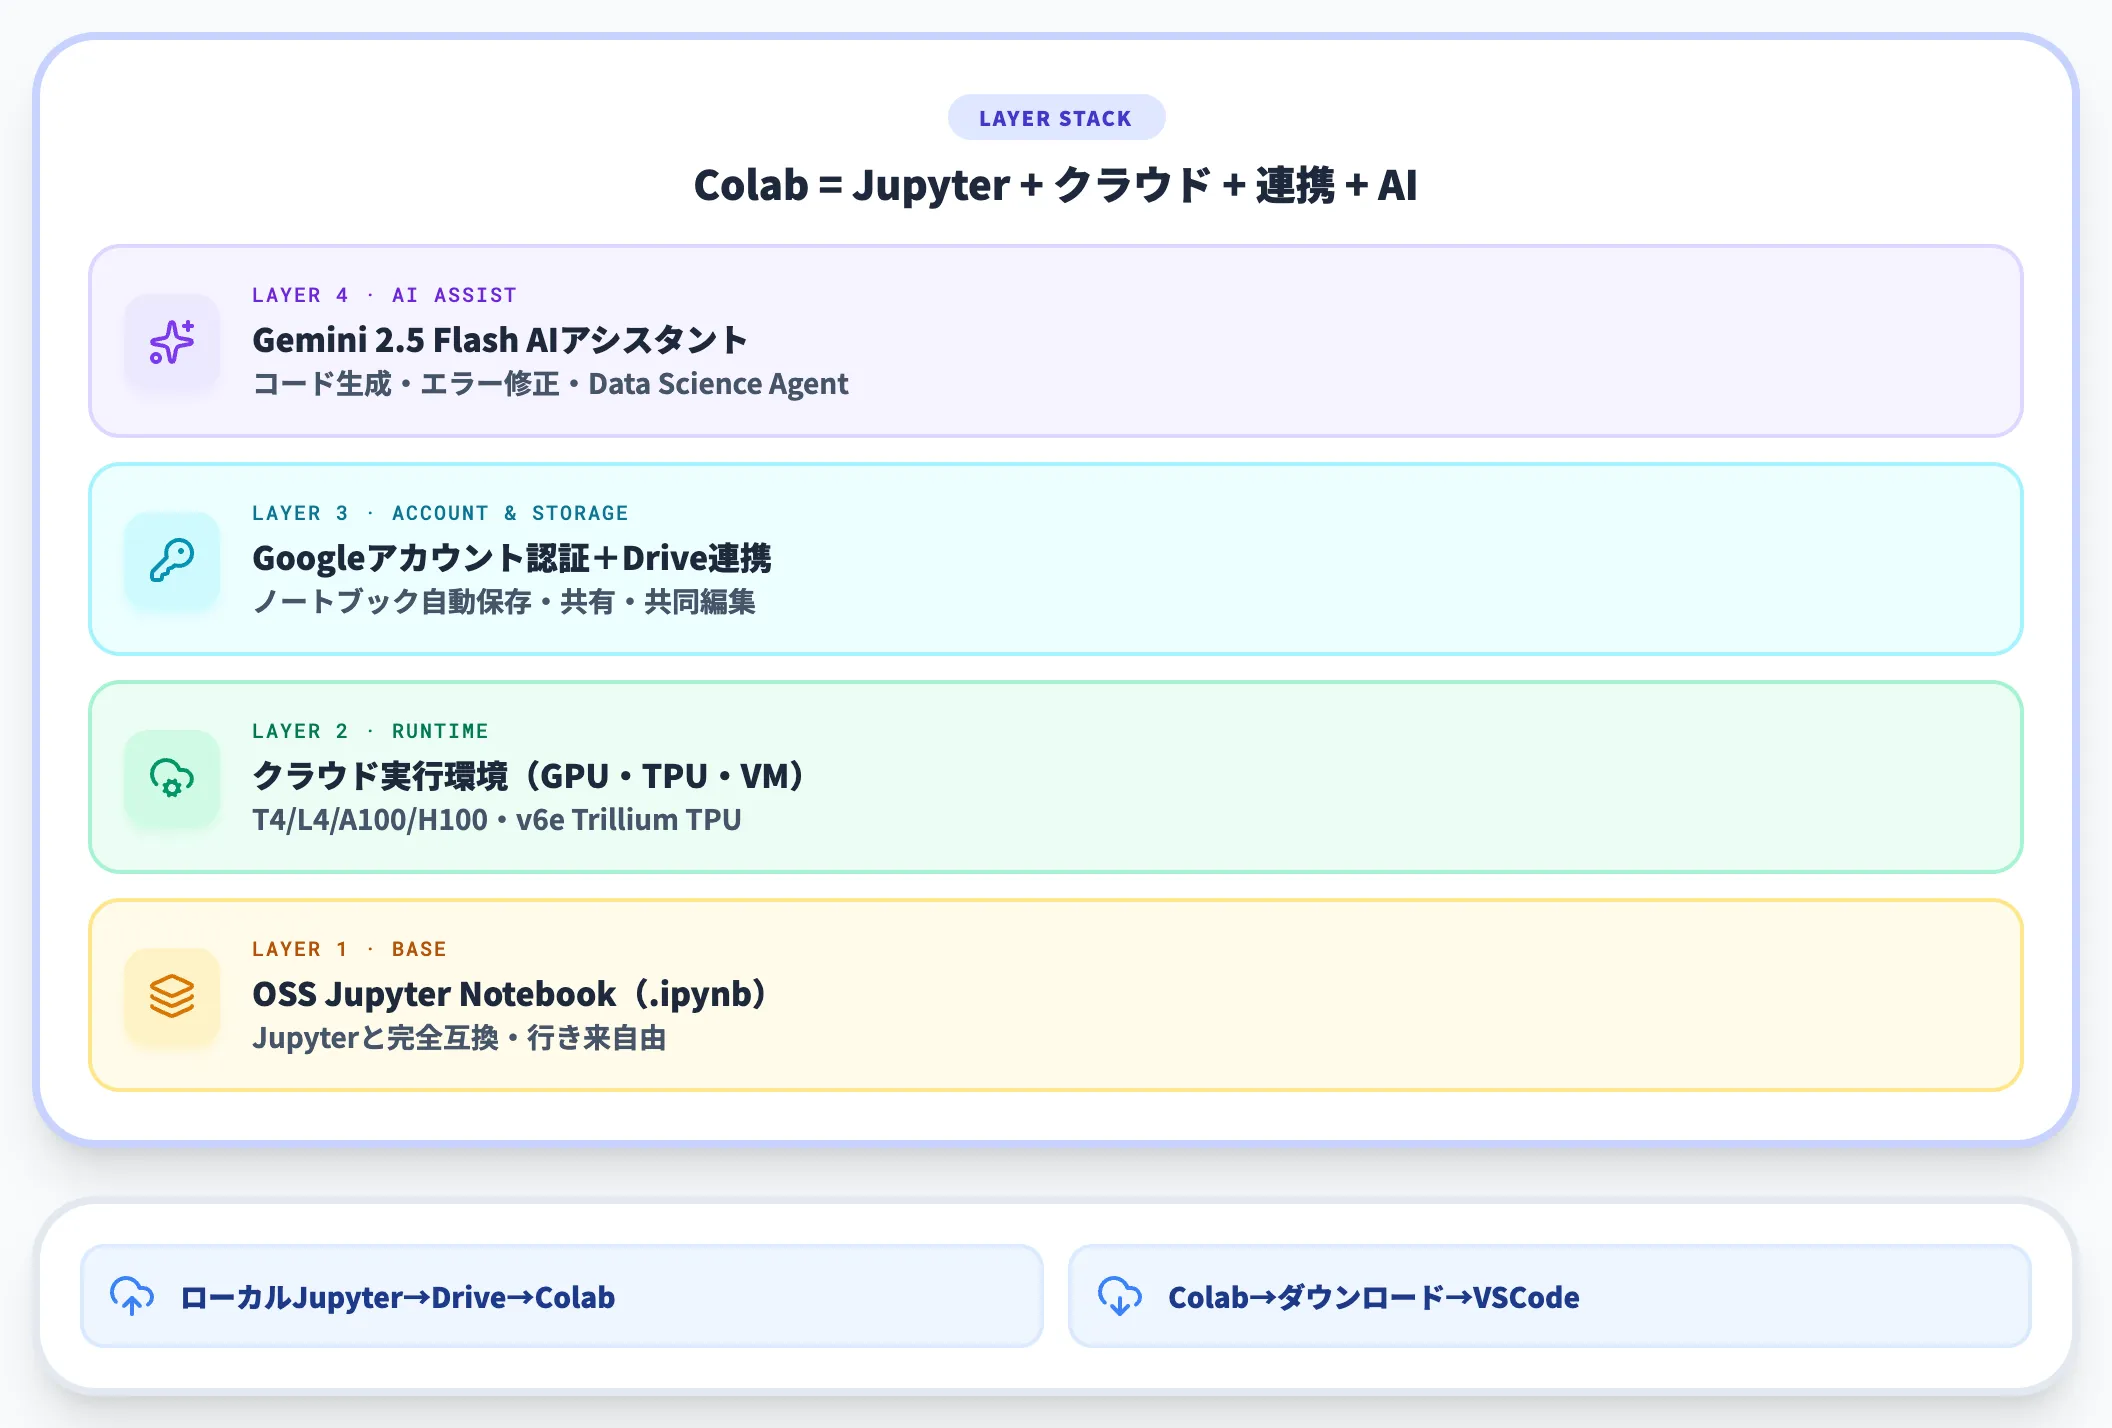The height and width of the screenshot is (1428, 2112).
Task: Select the Gemini 2.5 Flash AIアシスタント heading
Action: click(499, 340)
